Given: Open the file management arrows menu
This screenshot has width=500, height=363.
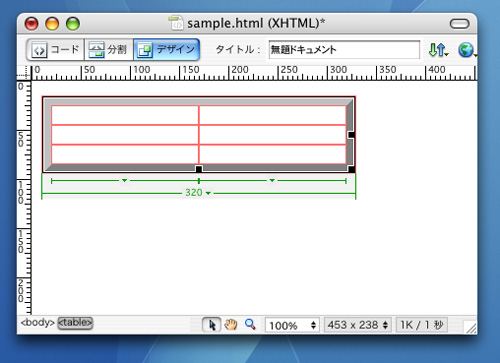Looking at the screenshot, I should coord(438,50).
